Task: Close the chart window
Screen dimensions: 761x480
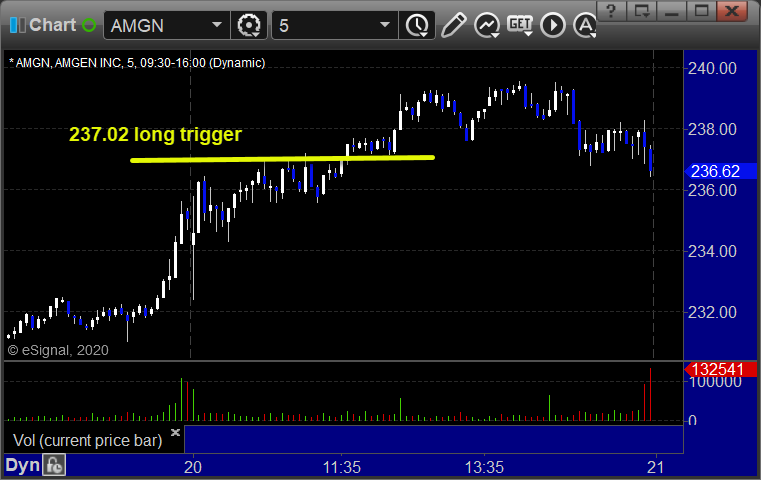Action: coord(731,10)
